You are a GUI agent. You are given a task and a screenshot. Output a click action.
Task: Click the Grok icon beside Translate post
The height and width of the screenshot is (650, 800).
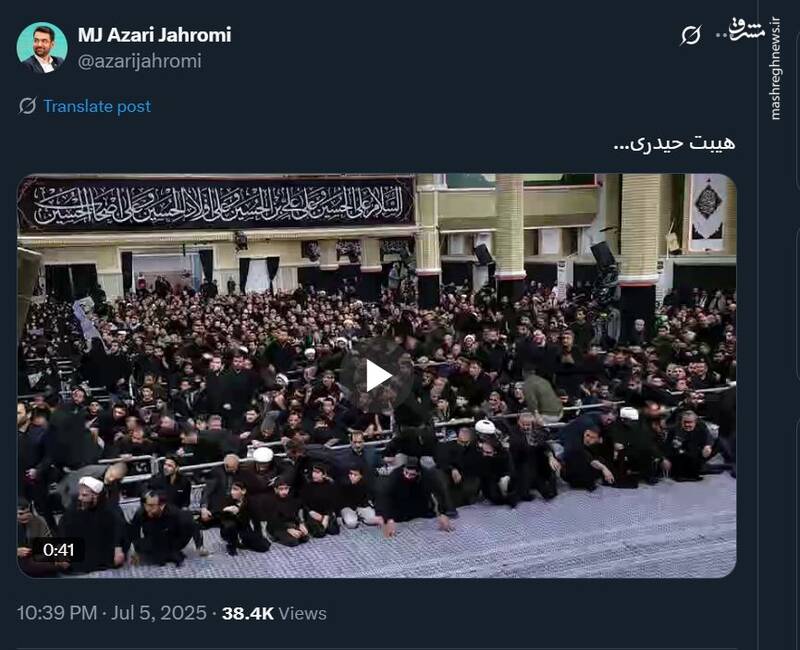[x=27, y=106]
